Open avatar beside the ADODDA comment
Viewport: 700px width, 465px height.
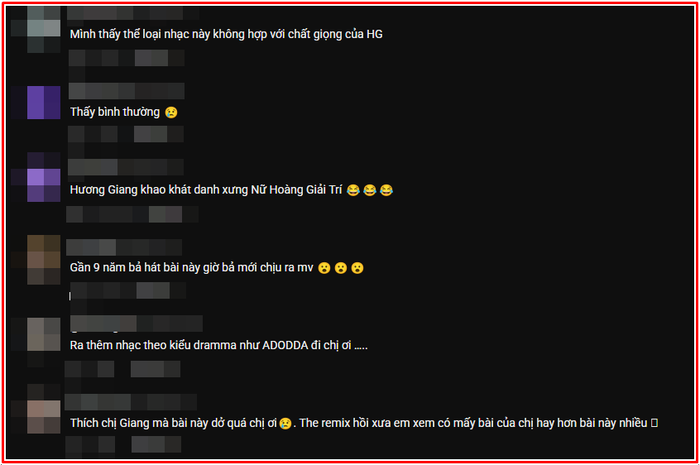click(44, 334)
